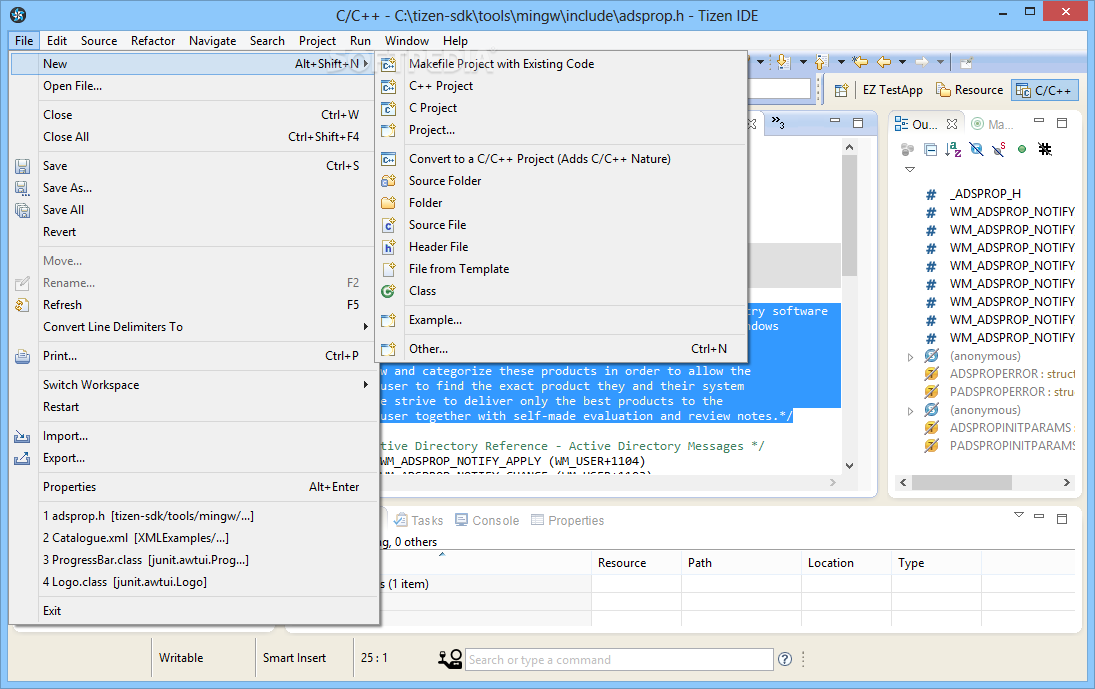Click the green Class icon in New submenu

click(x=388, y=291)
